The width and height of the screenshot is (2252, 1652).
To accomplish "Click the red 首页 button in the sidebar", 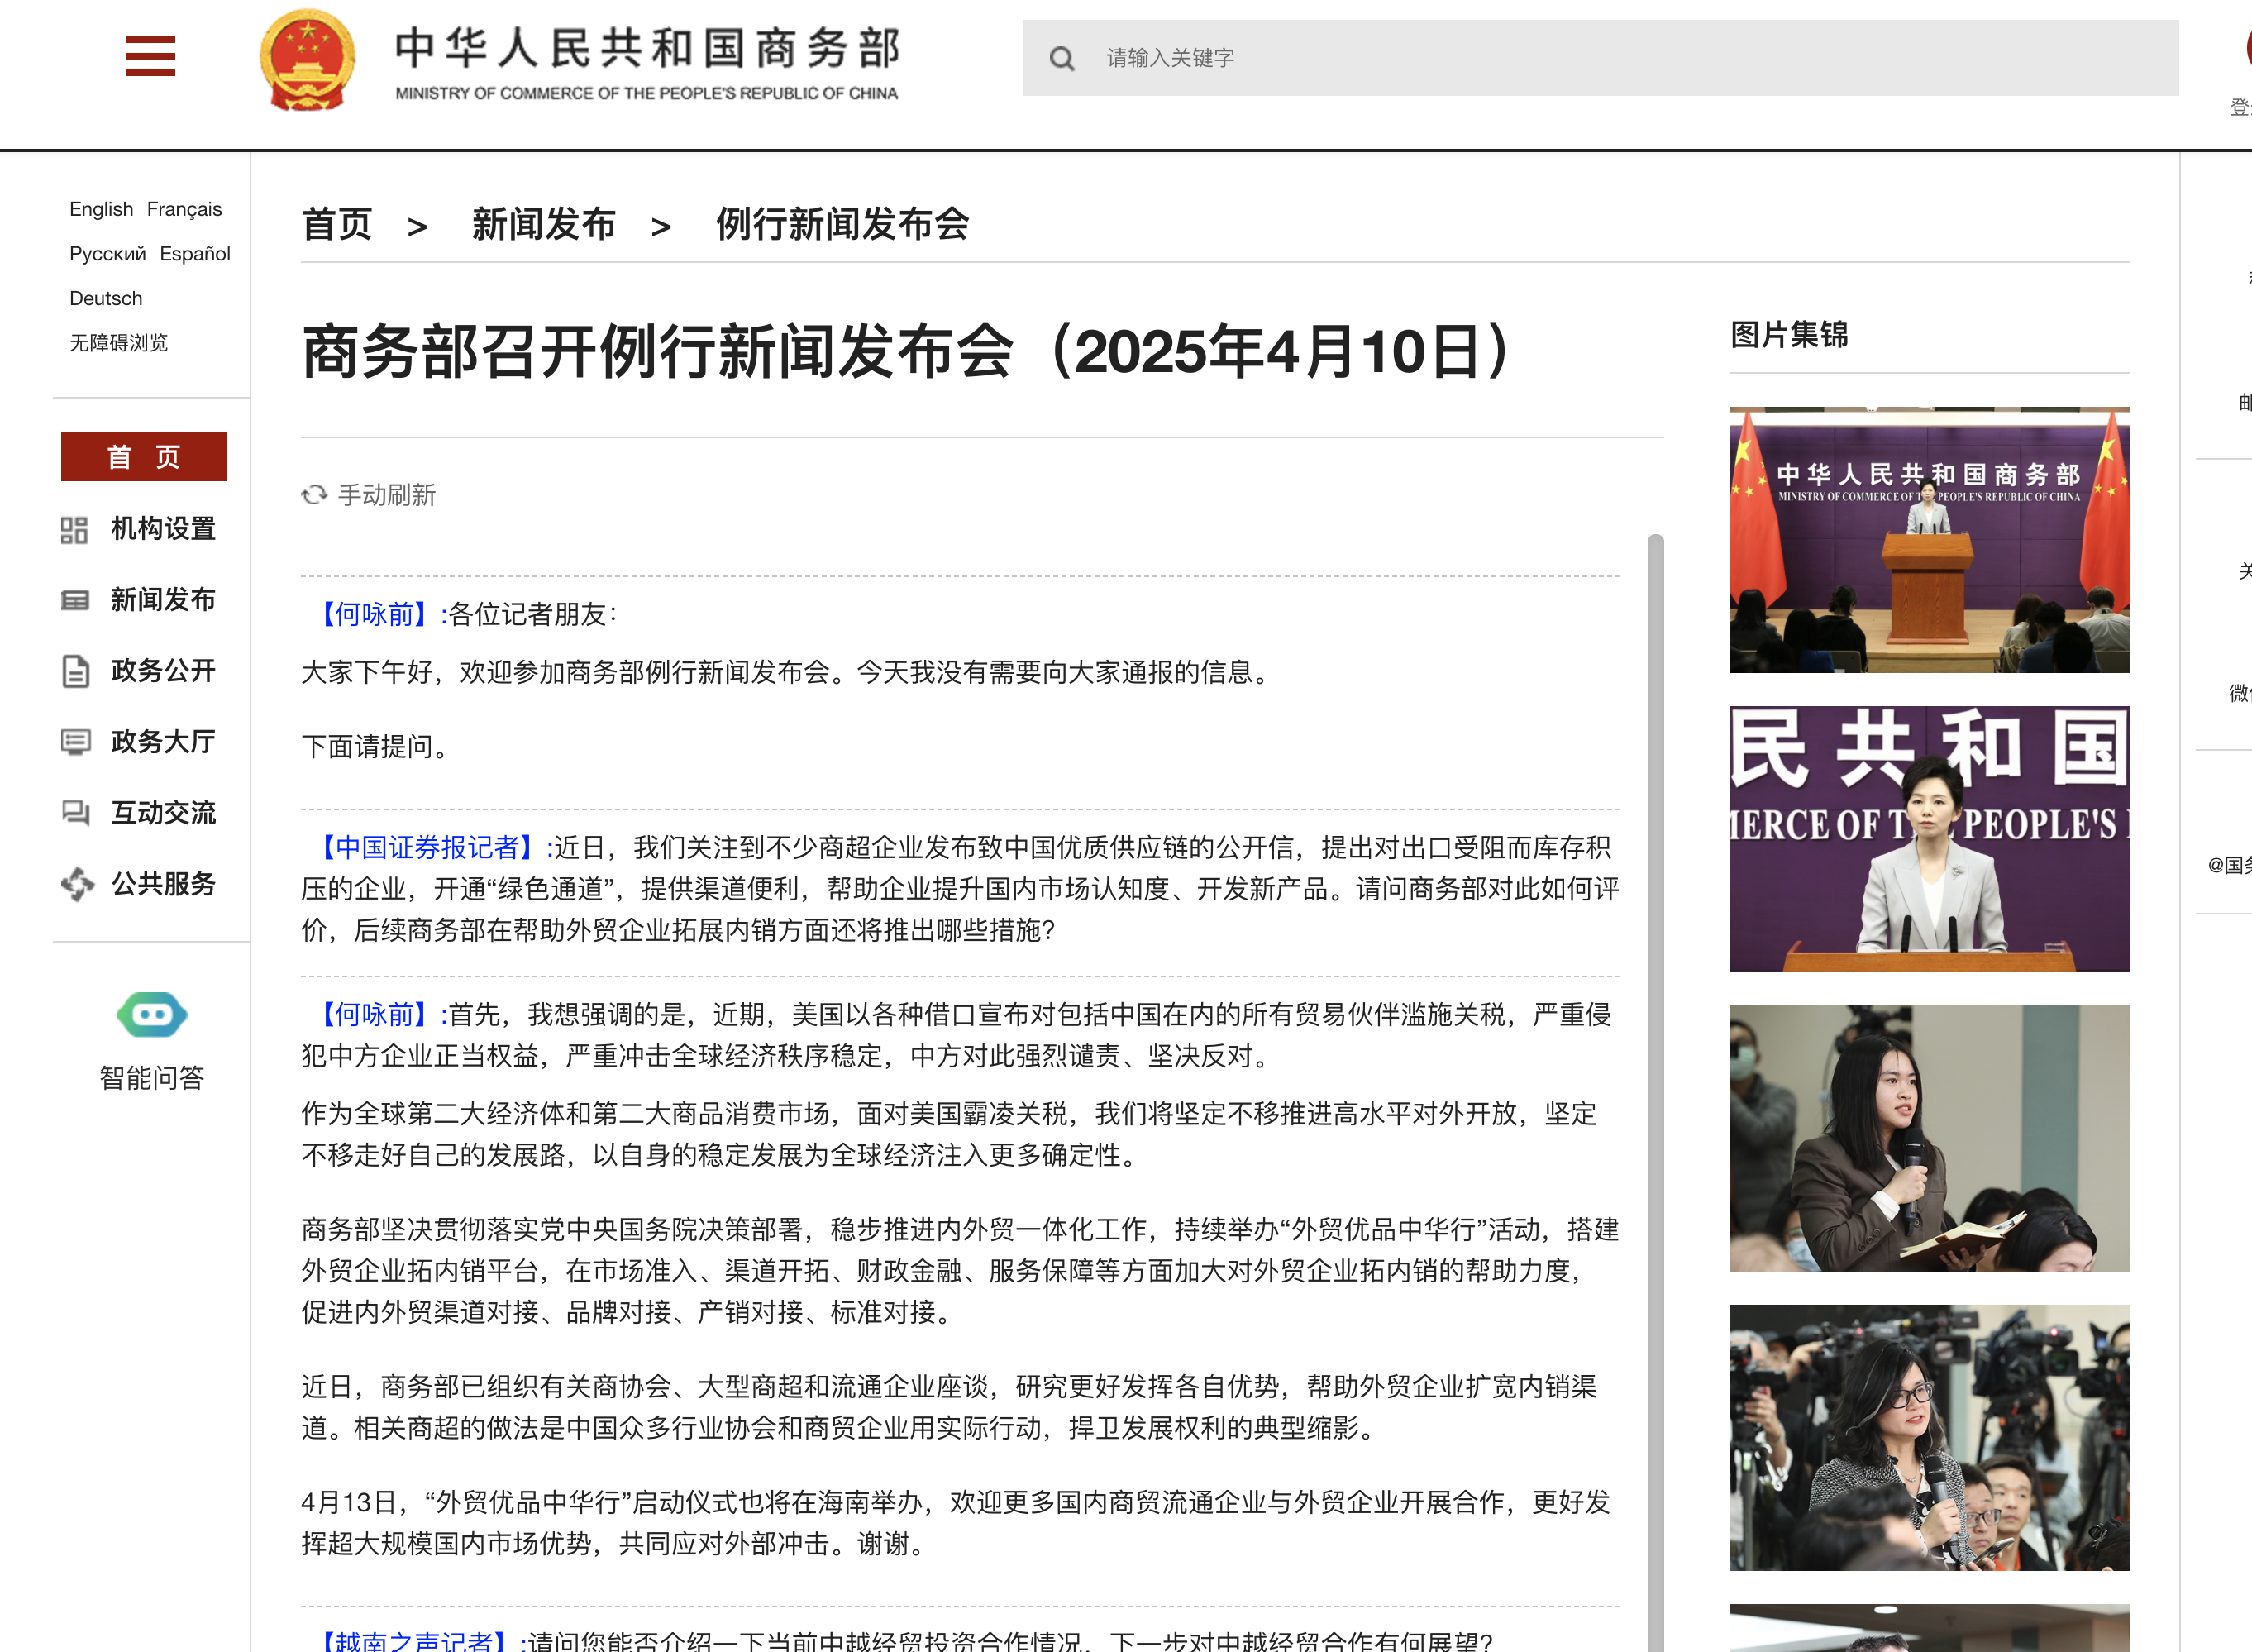I will (144, 457).
